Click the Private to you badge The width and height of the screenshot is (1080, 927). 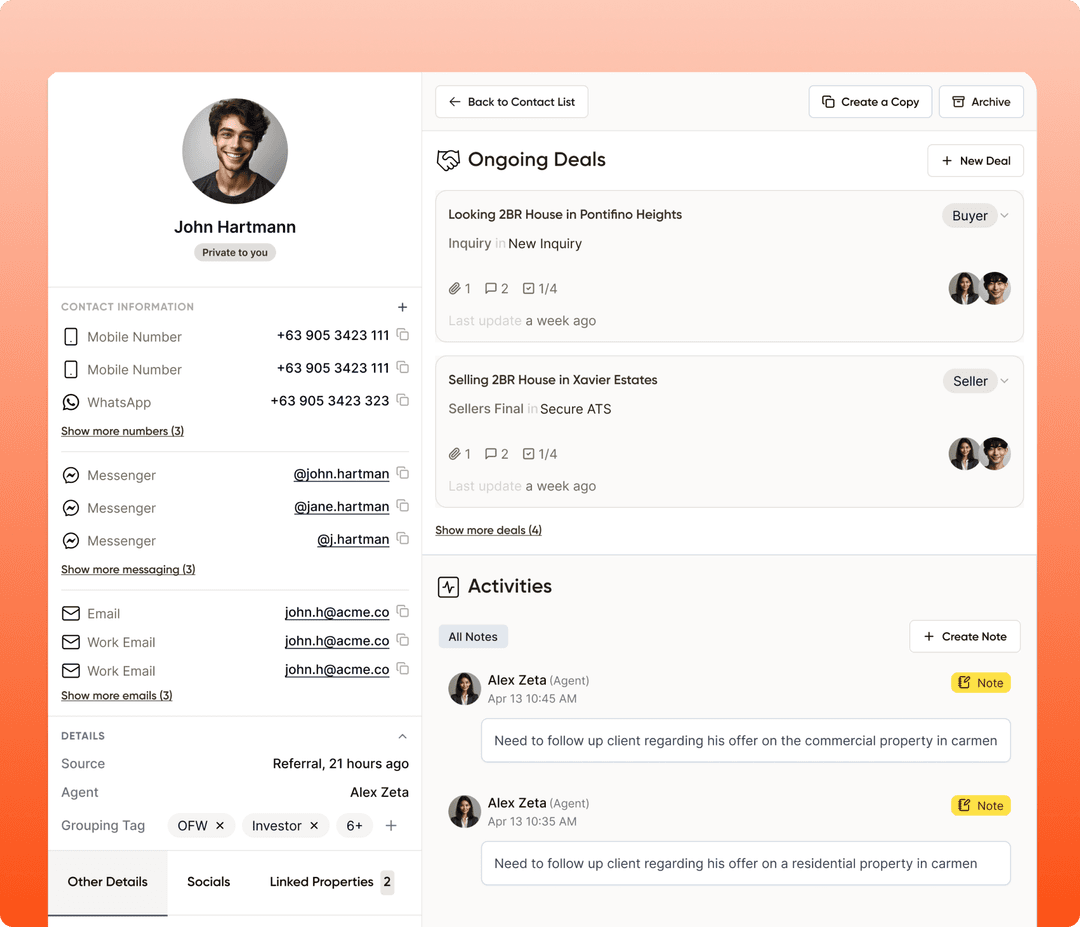235,253
